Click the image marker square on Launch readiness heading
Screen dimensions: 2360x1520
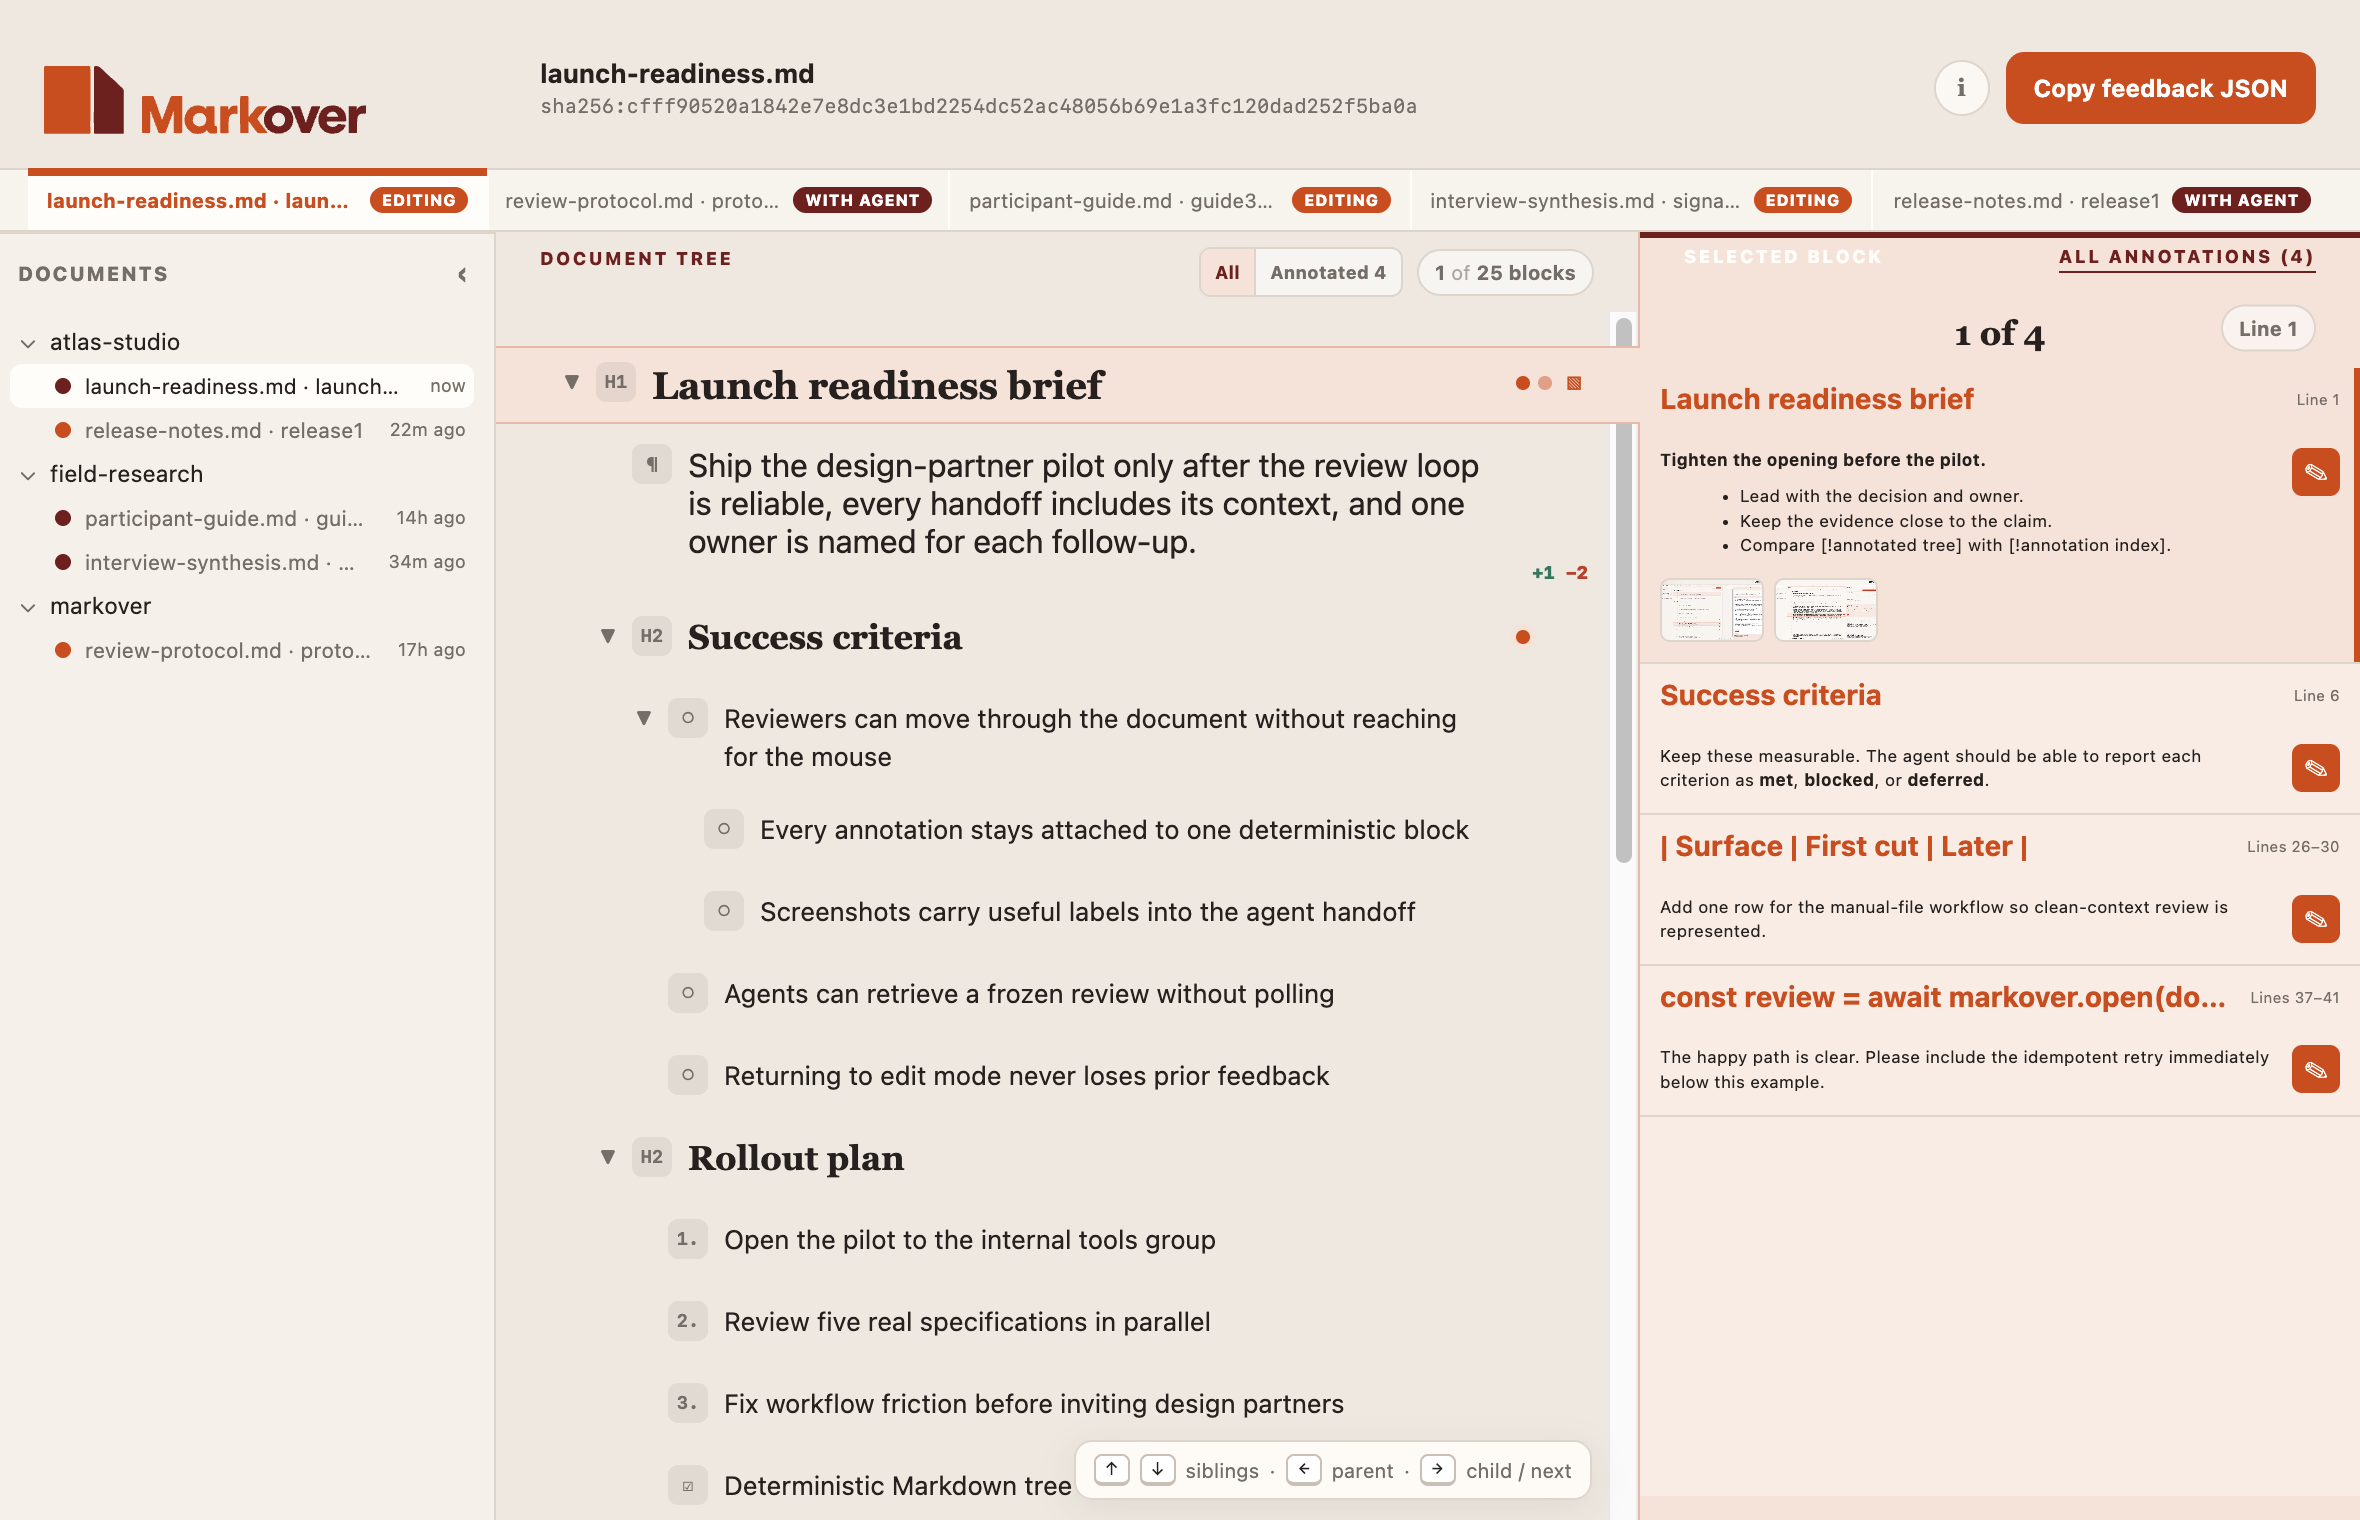coord(1574,383)
